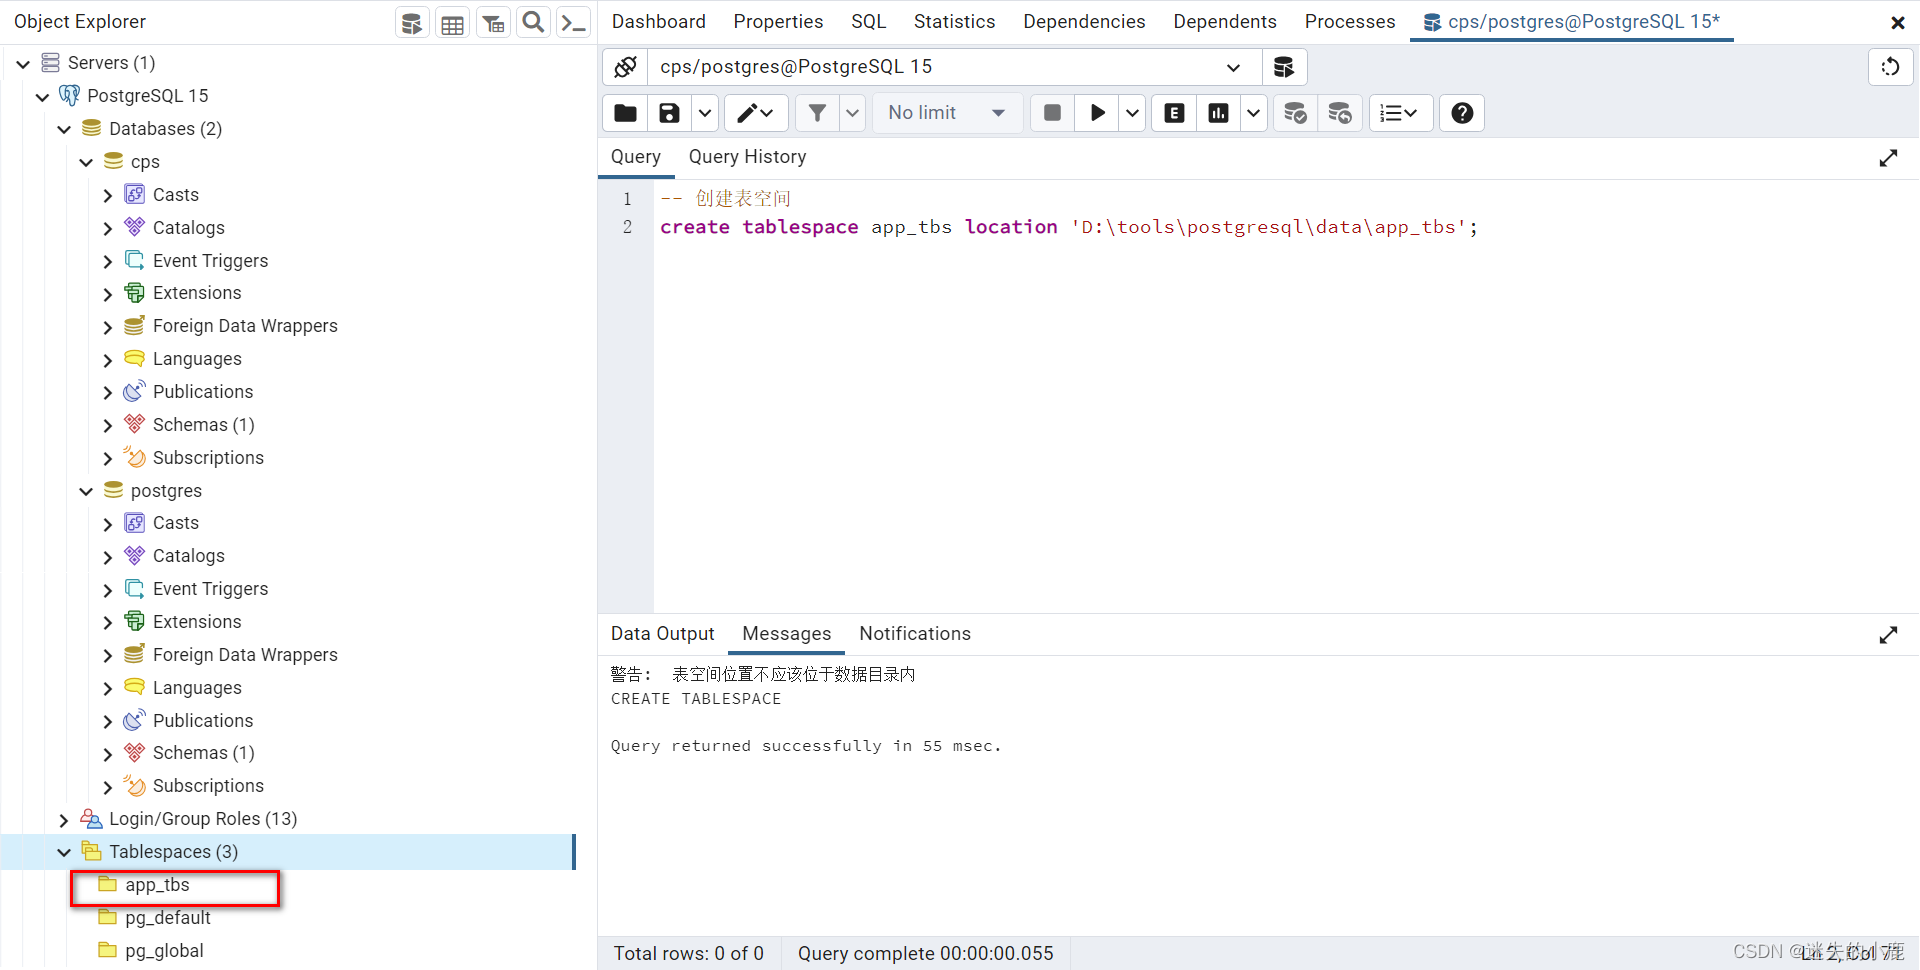Open Search Objects magnifier icon
The height and width of the screenshot is (970, 1920).
534,22
